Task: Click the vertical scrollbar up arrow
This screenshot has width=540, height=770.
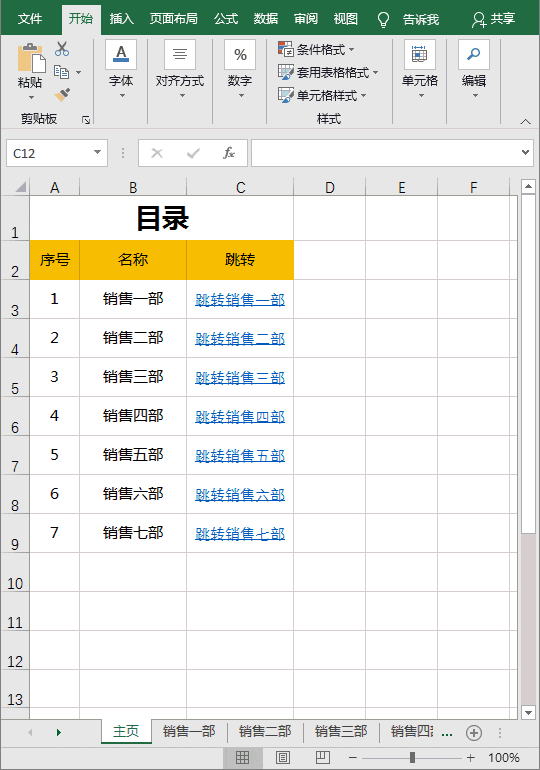Action: [x=528, y=187]
